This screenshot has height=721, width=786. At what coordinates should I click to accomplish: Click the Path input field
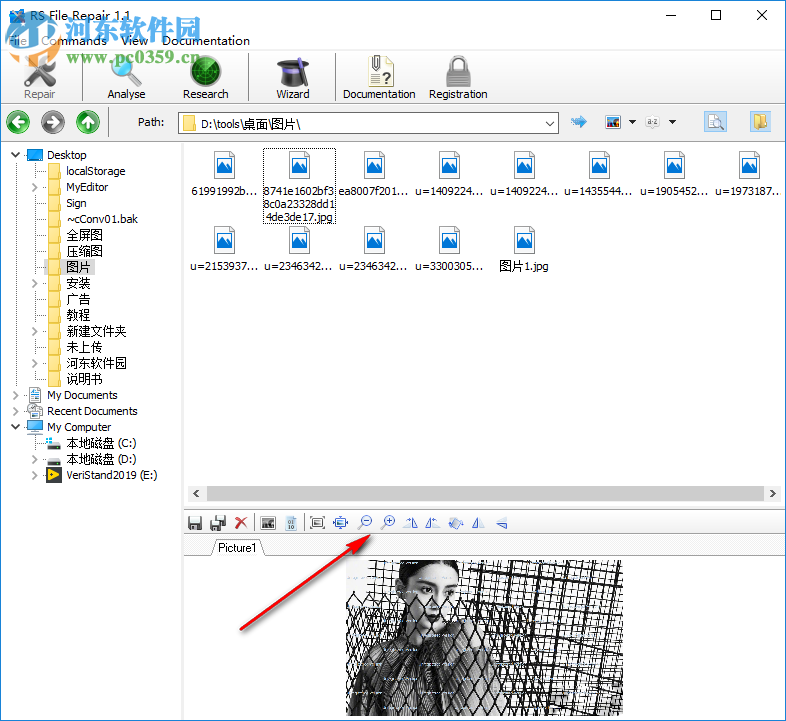click(368, 123)
